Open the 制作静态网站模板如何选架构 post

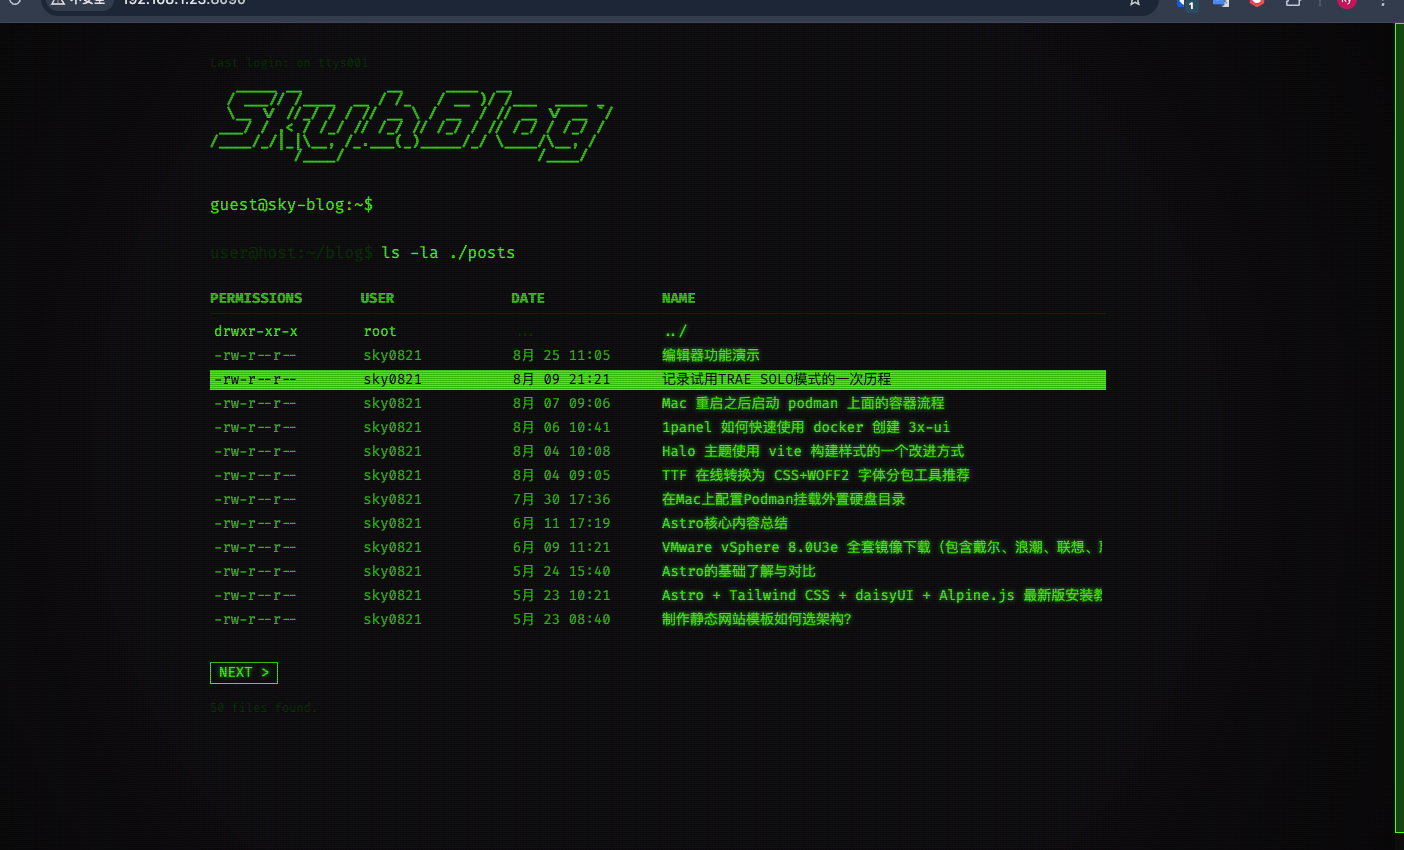pos(756,619)
